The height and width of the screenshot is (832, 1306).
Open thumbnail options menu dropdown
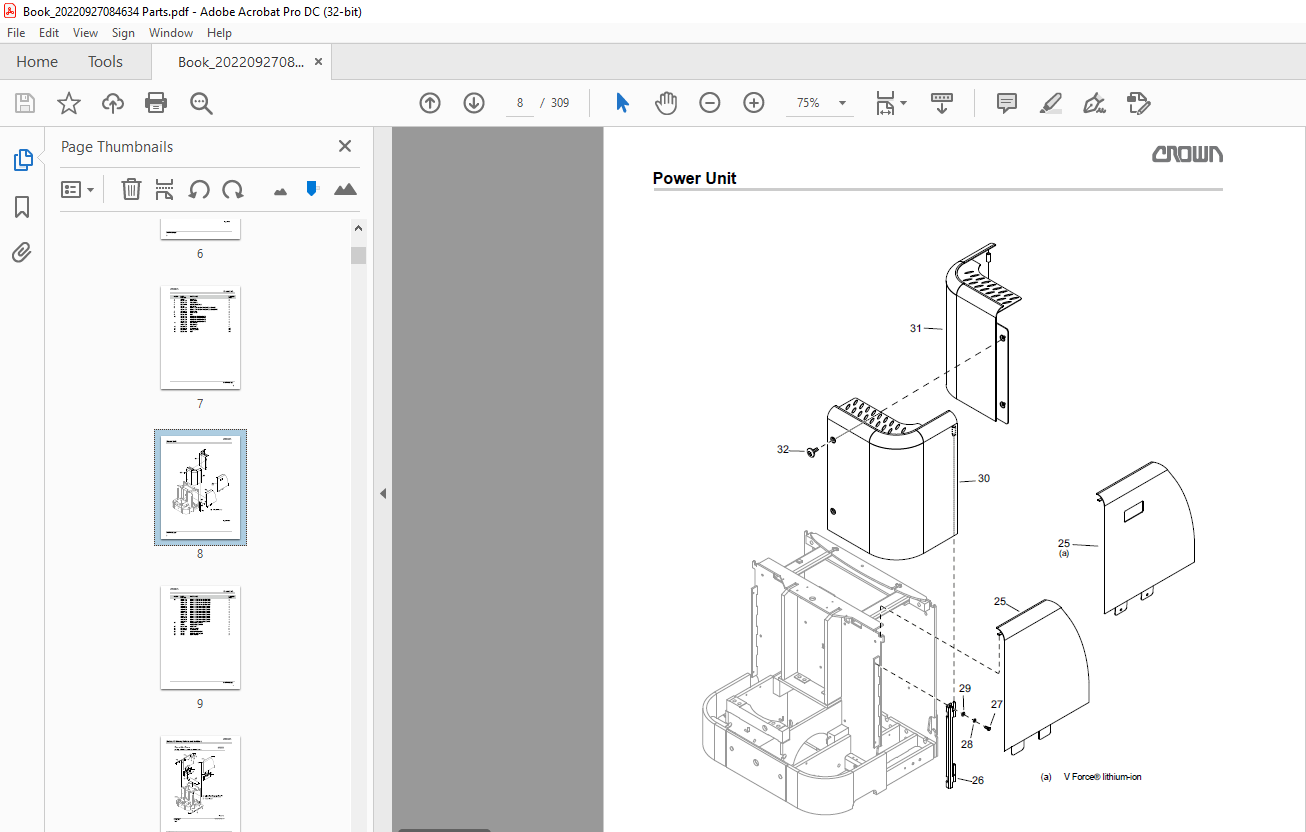coord(77,189)
